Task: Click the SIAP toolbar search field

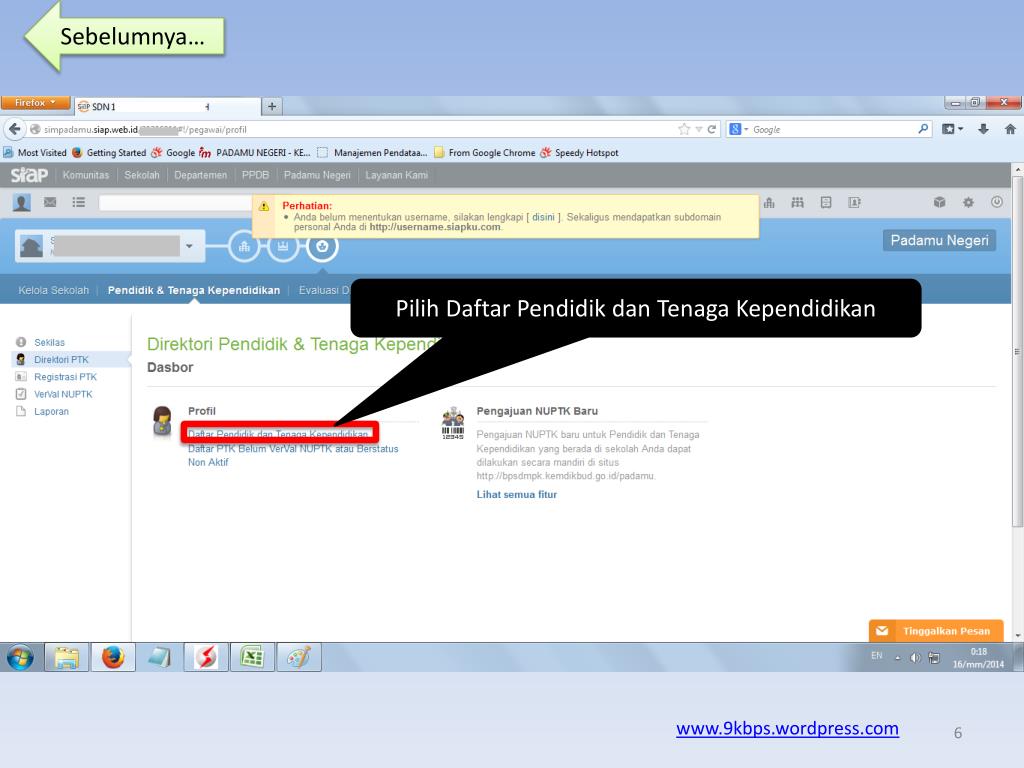Action: click(x=175, y=202)
